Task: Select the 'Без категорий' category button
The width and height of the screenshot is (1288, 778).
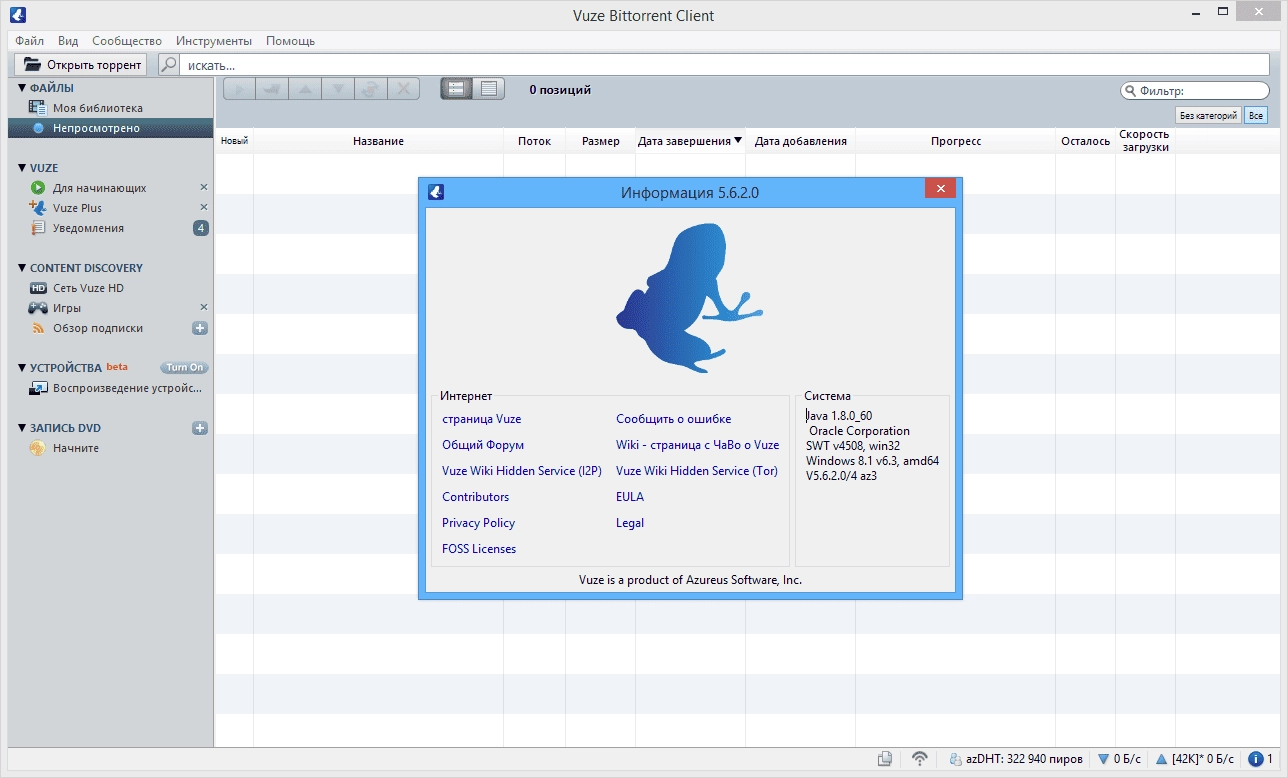Action: coord(1208,116)
